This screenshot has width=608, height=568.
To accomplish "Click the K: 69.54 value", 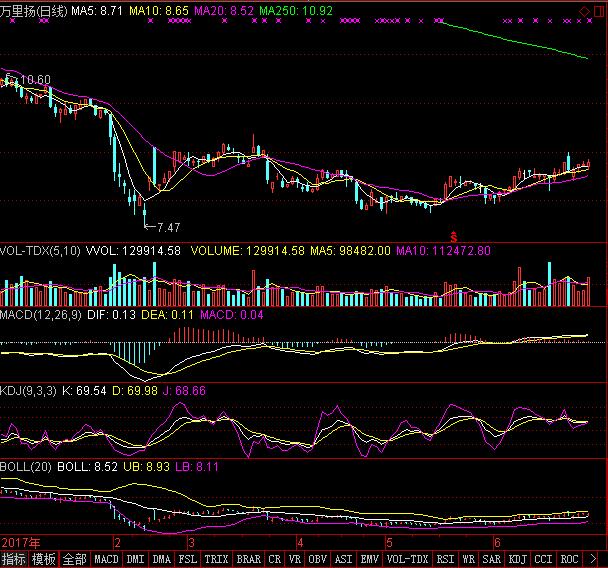I will pyautogui.click(x=84, y=391).
